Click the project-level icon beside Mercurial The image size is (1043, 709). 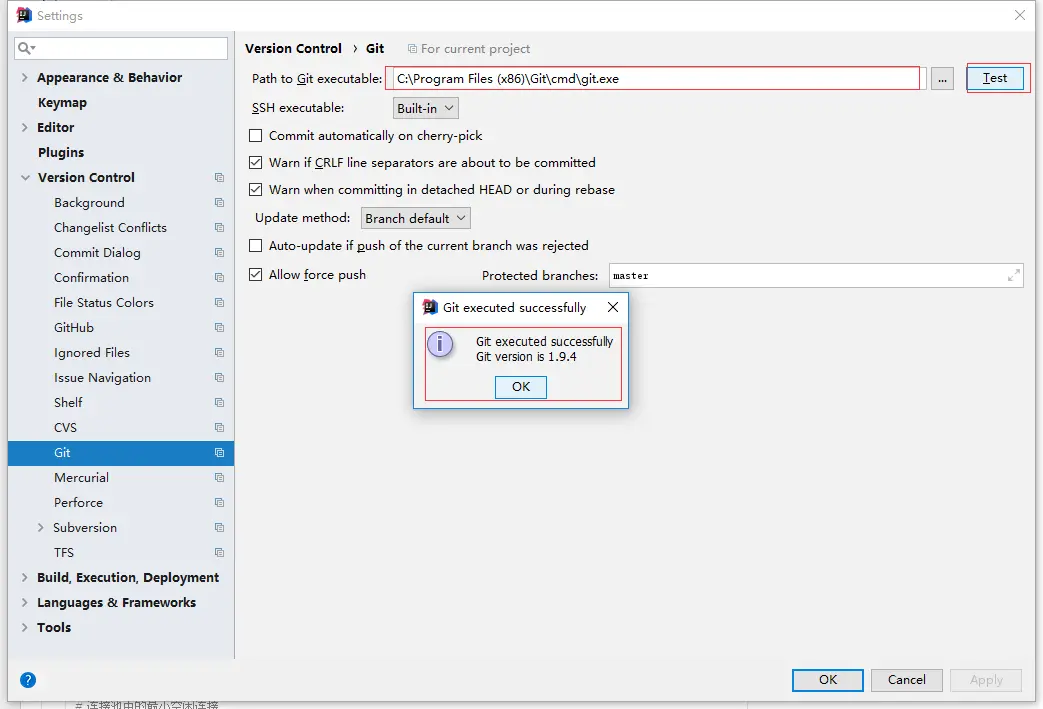220,478
